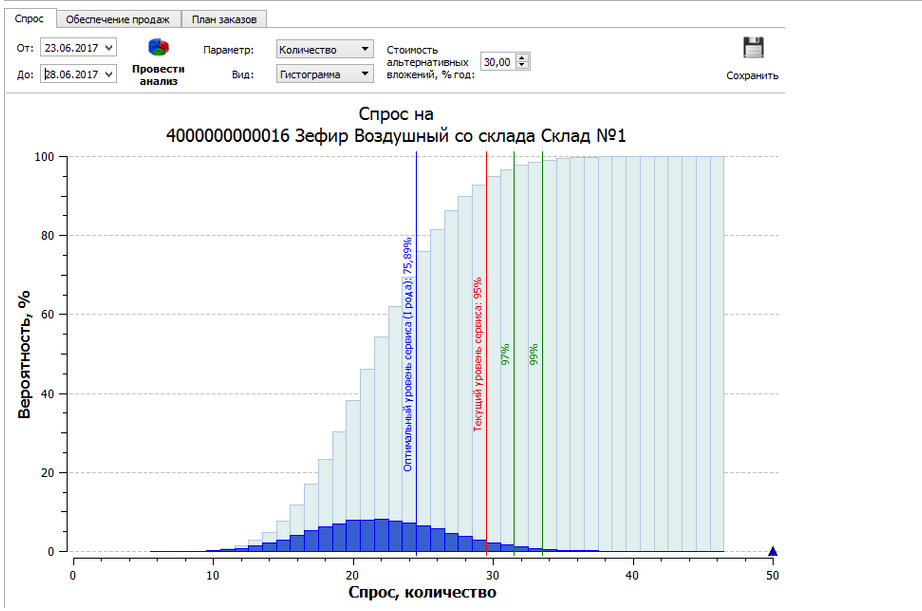Expand the От date dropdown arrow
The height and width of the screenshot is (611, 922).
pyautogui.click(x=109, y=48)
